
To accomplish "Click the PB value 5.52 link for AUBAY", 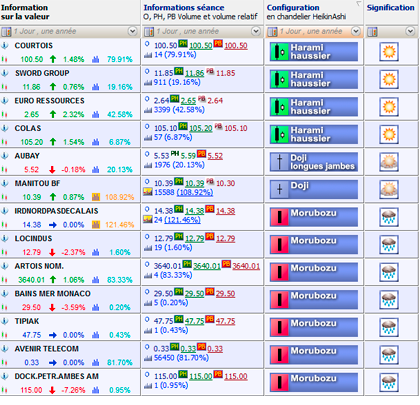I will click(215, 156).
